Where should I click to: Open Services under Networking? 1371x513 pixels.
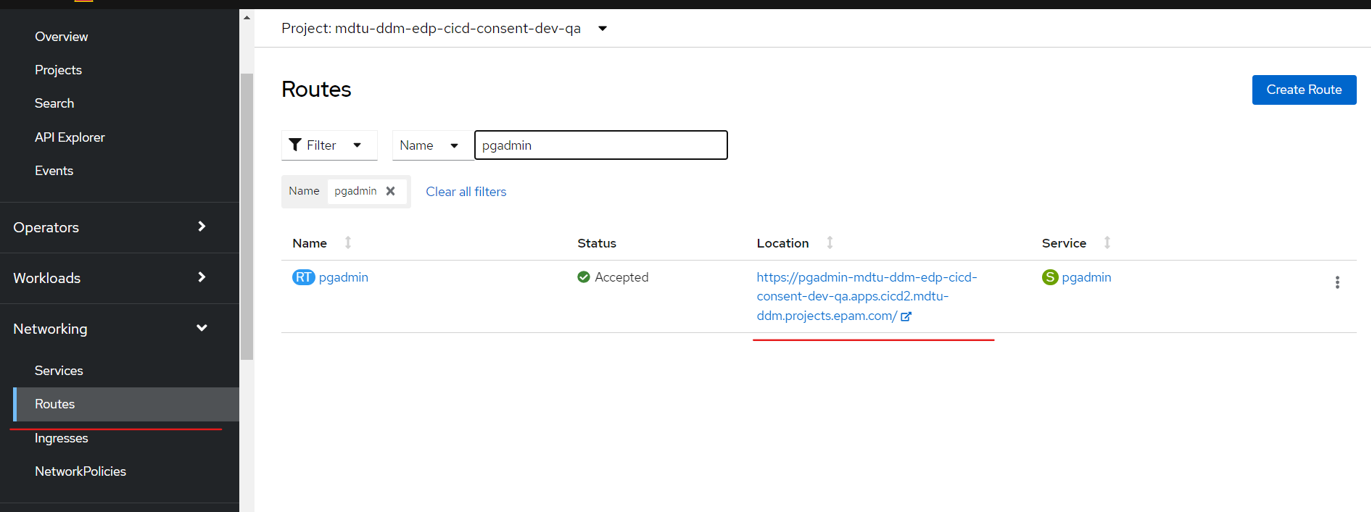click(58, 371)
